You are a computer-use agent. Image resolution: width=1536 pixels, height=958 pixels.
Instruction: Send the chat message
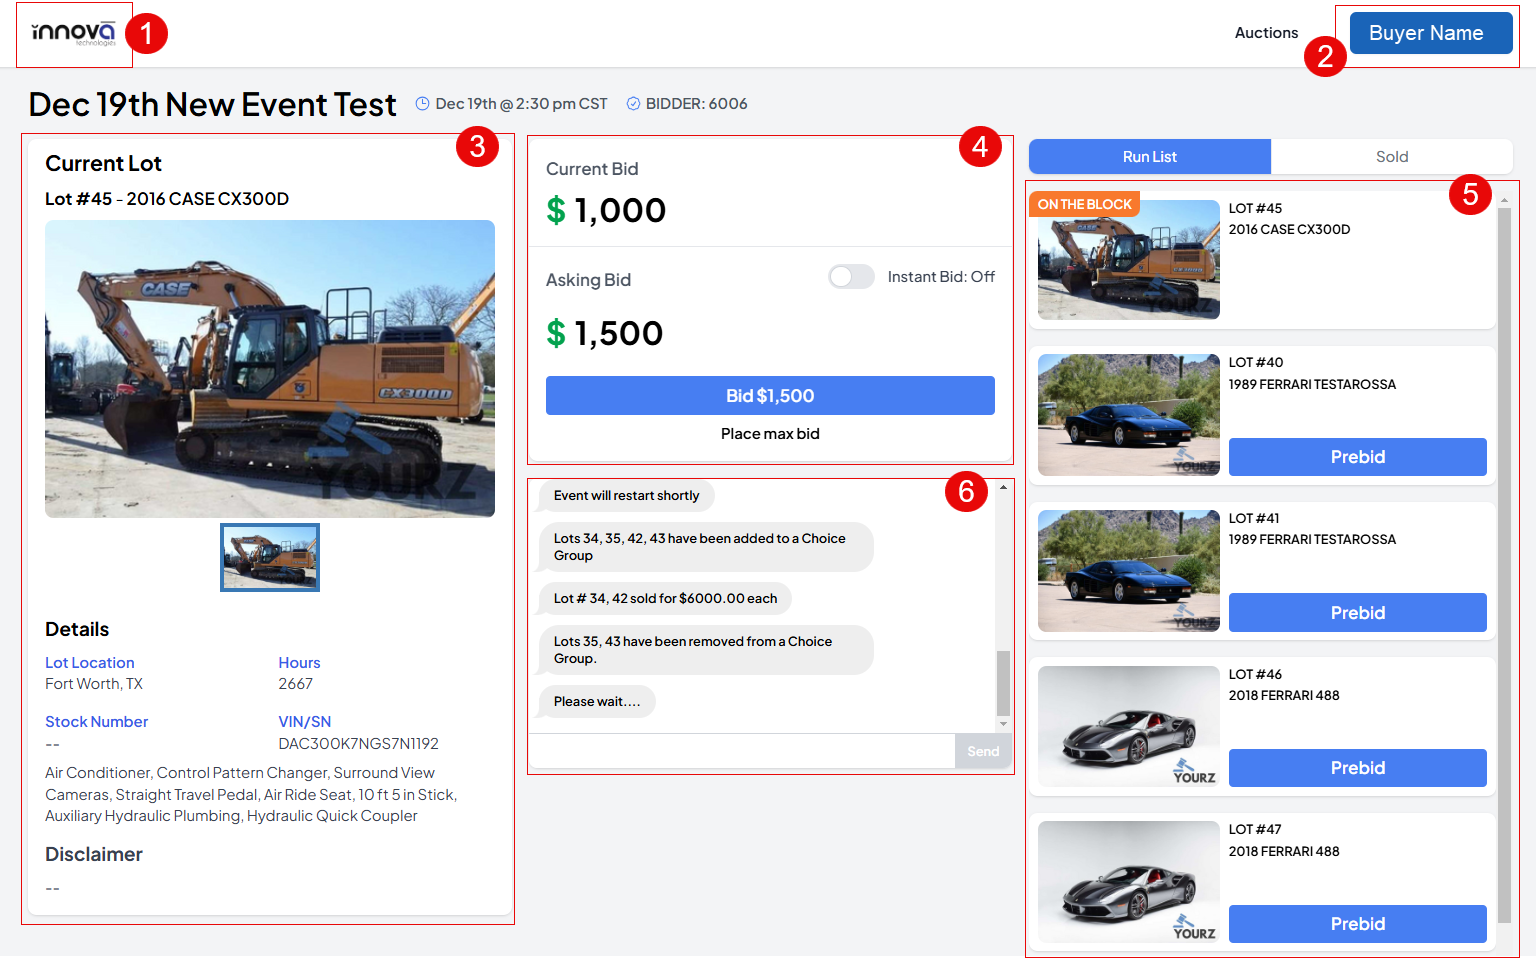(x=983, y=751)
